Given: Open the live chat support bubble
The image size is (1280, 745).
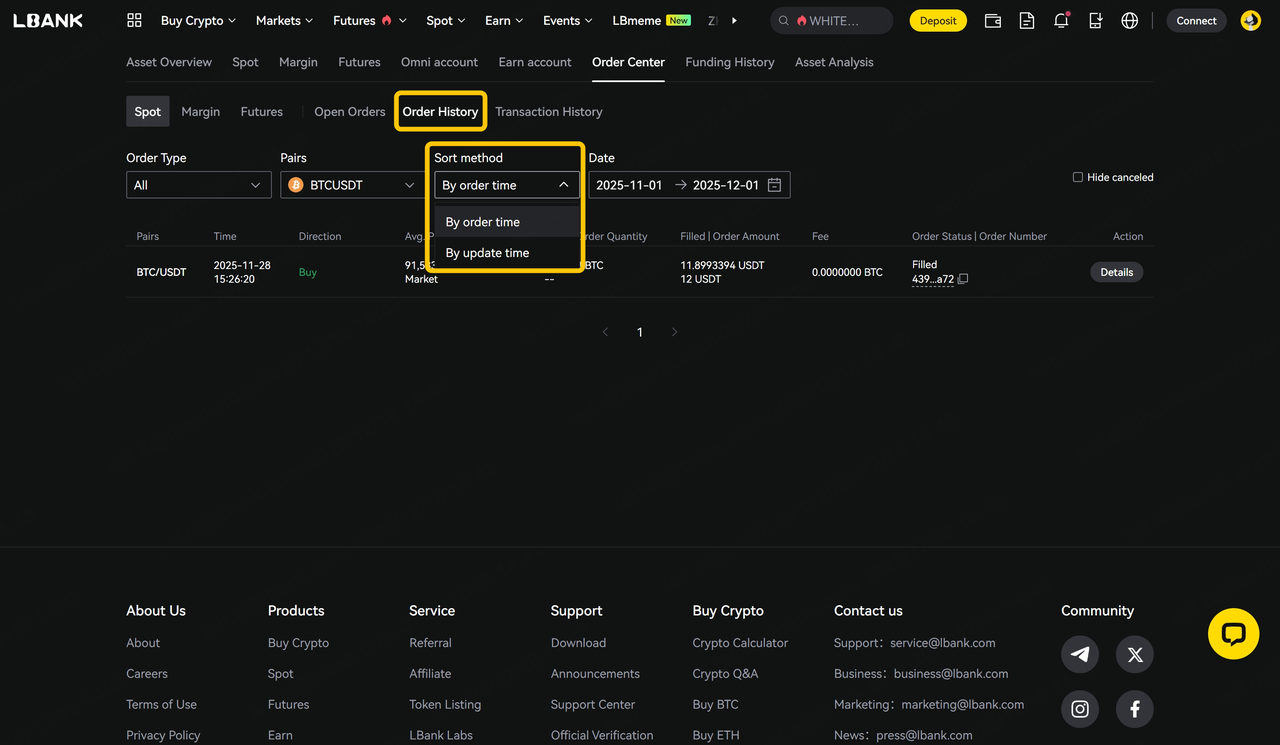Looking at the screenshot, I should [1233, 634].
